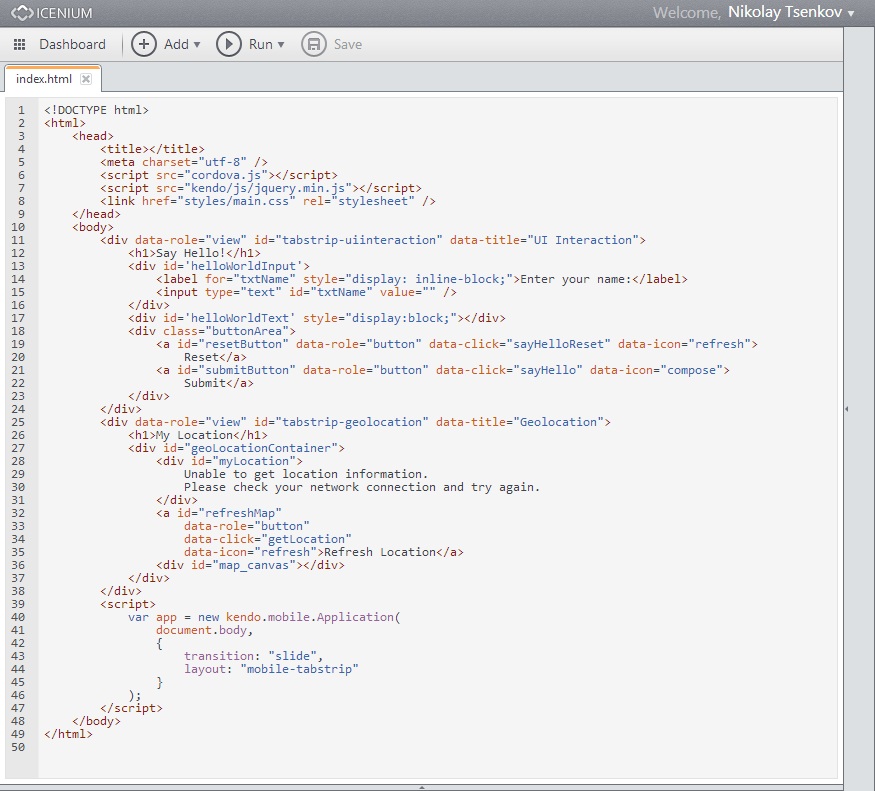875x791 pixels.
Task: Click the 'document.body,' line
Action: (205, 630)
